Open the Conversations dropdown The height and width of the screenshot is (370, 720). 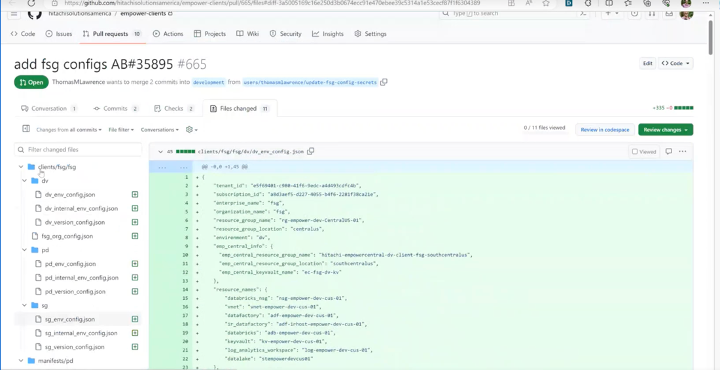pos(160,130)
